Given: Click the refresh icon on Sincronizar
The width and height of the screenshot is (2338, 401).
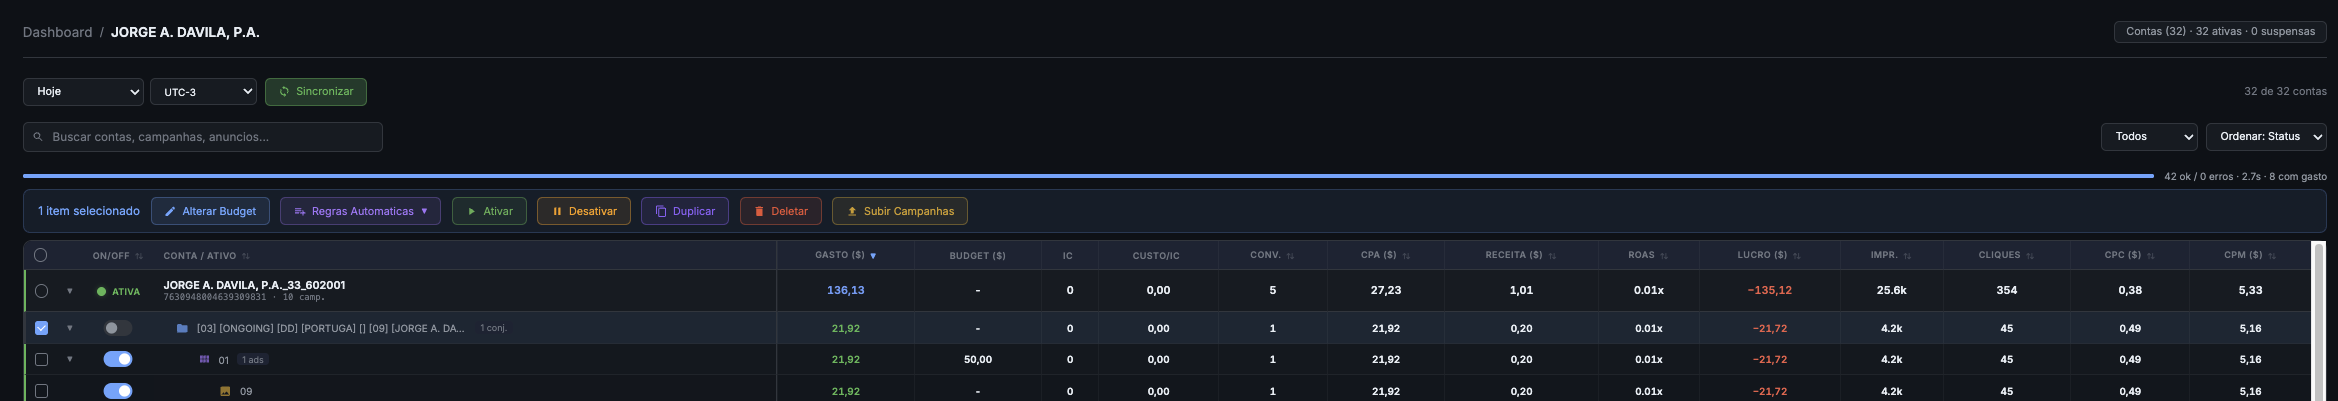Looking at the screenshot, I should point(284,92).
